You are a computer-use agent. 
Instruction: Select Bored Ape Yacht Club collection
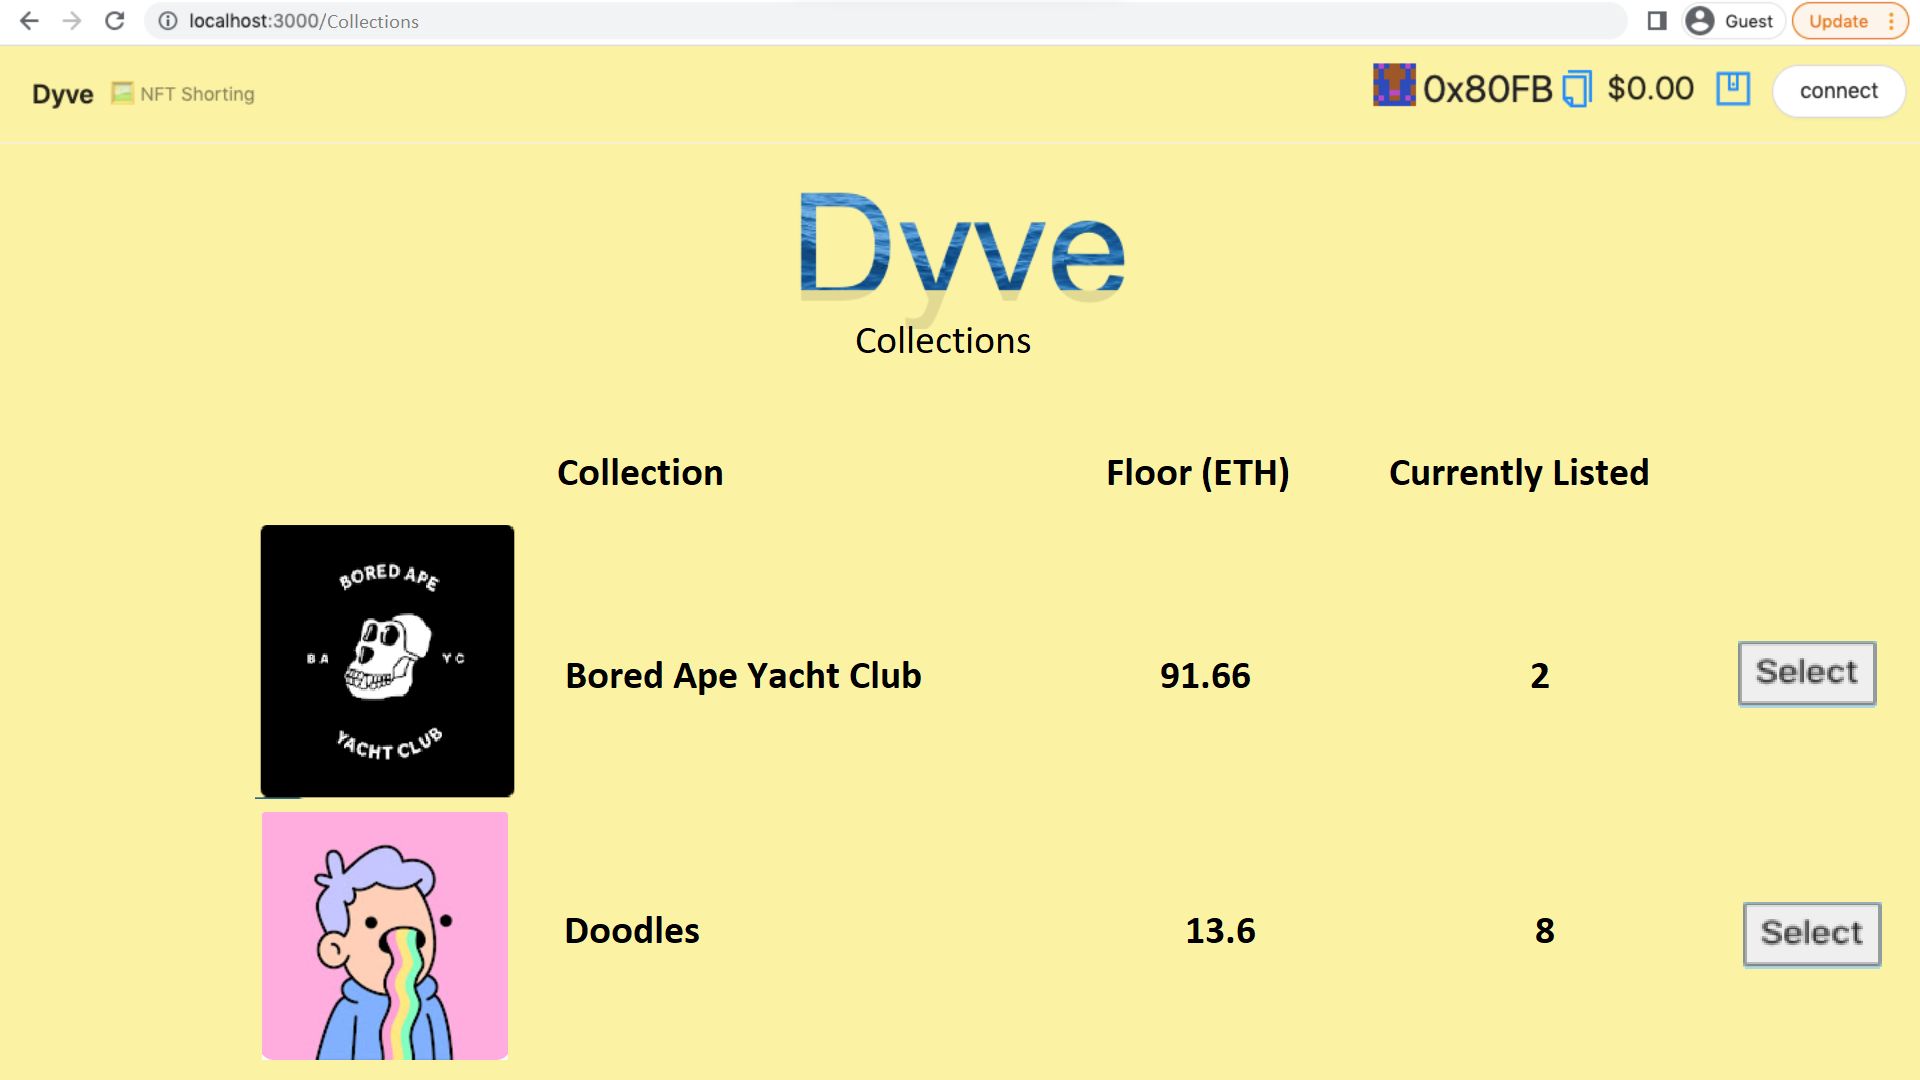[x=1807, y=673]
